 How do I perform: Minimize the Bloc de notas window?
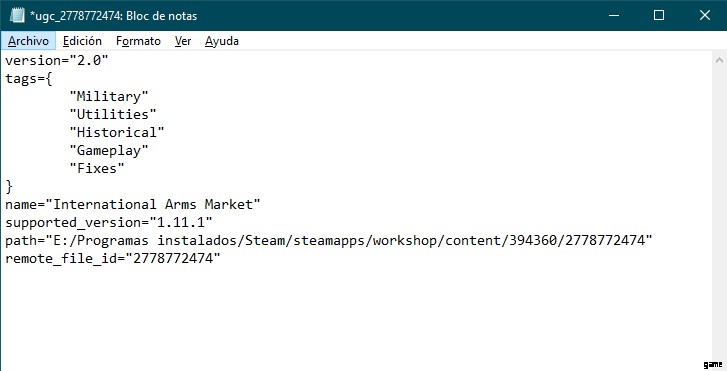pos(614,15)
